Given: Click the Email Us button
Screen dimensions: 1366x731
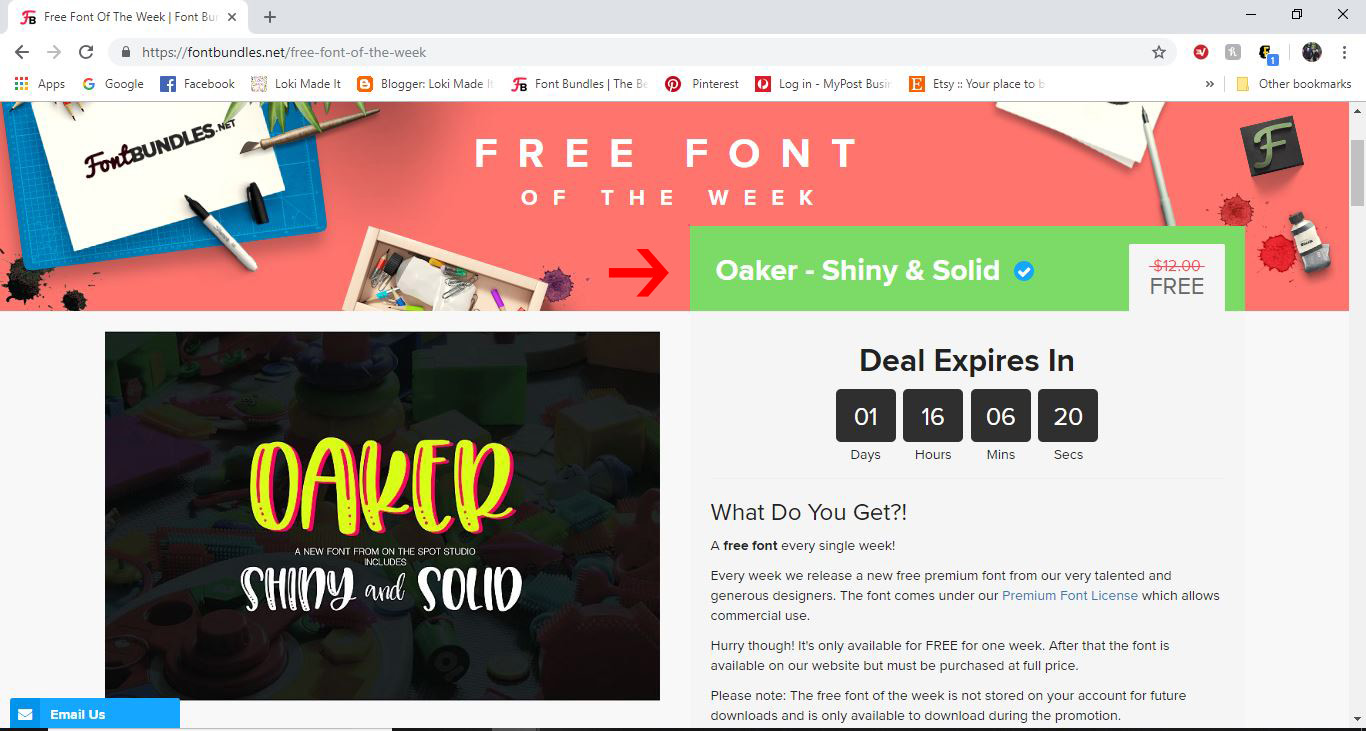Looking at the screenshot, I should click(95, 714).
